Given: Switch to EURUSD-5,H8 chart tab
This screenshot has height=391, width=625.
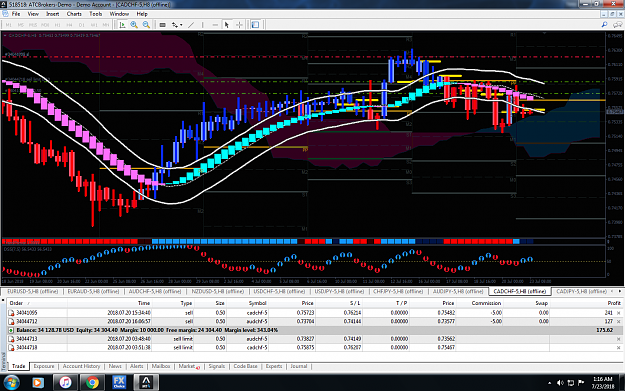Looking at the screenshot, I should [x=33, y=291].
